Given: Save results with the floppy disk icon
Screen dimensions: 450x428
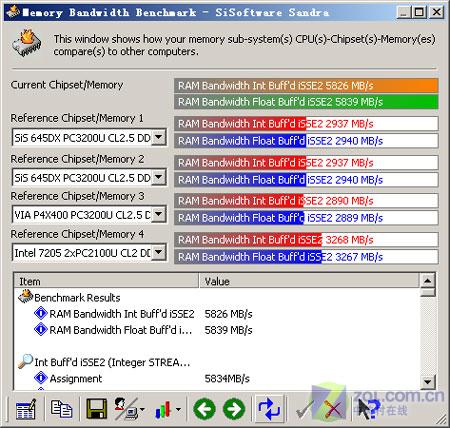Looking at the screenshot, I should point(96,409).
